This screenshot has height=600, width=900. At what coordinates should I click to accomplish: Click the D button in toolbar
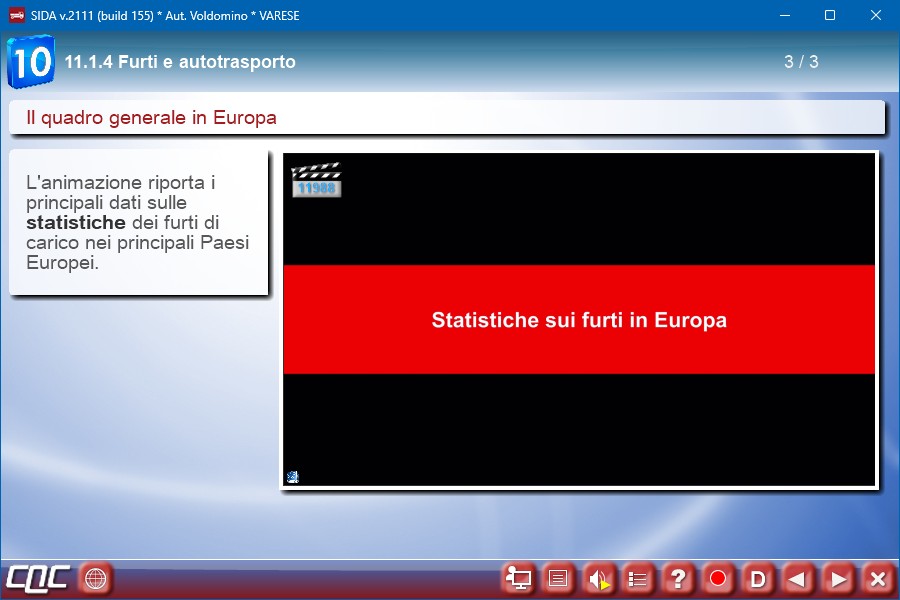tap(758, 578)
